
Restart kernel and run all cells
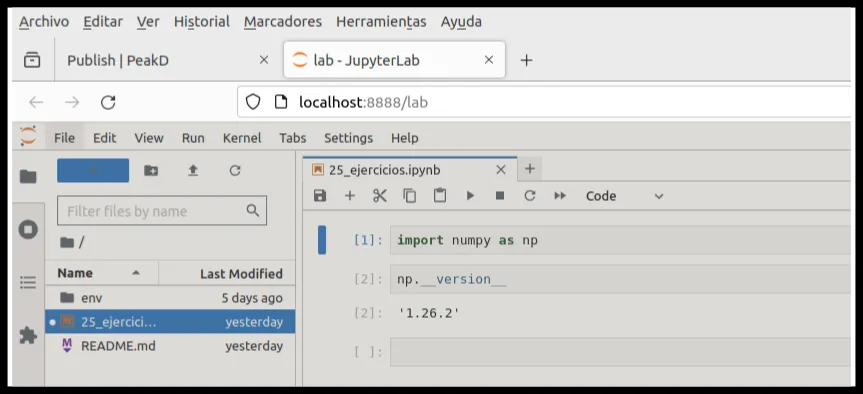(x=560, y=196)
